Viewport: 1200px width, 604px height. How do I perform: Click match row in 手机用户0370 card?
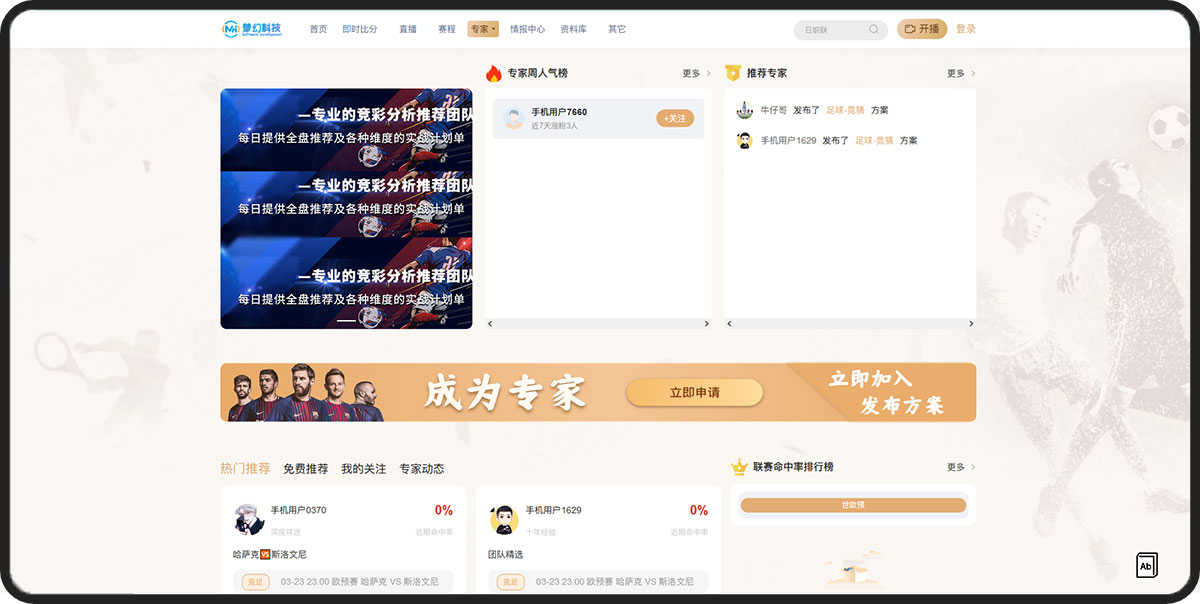(343, 582)
